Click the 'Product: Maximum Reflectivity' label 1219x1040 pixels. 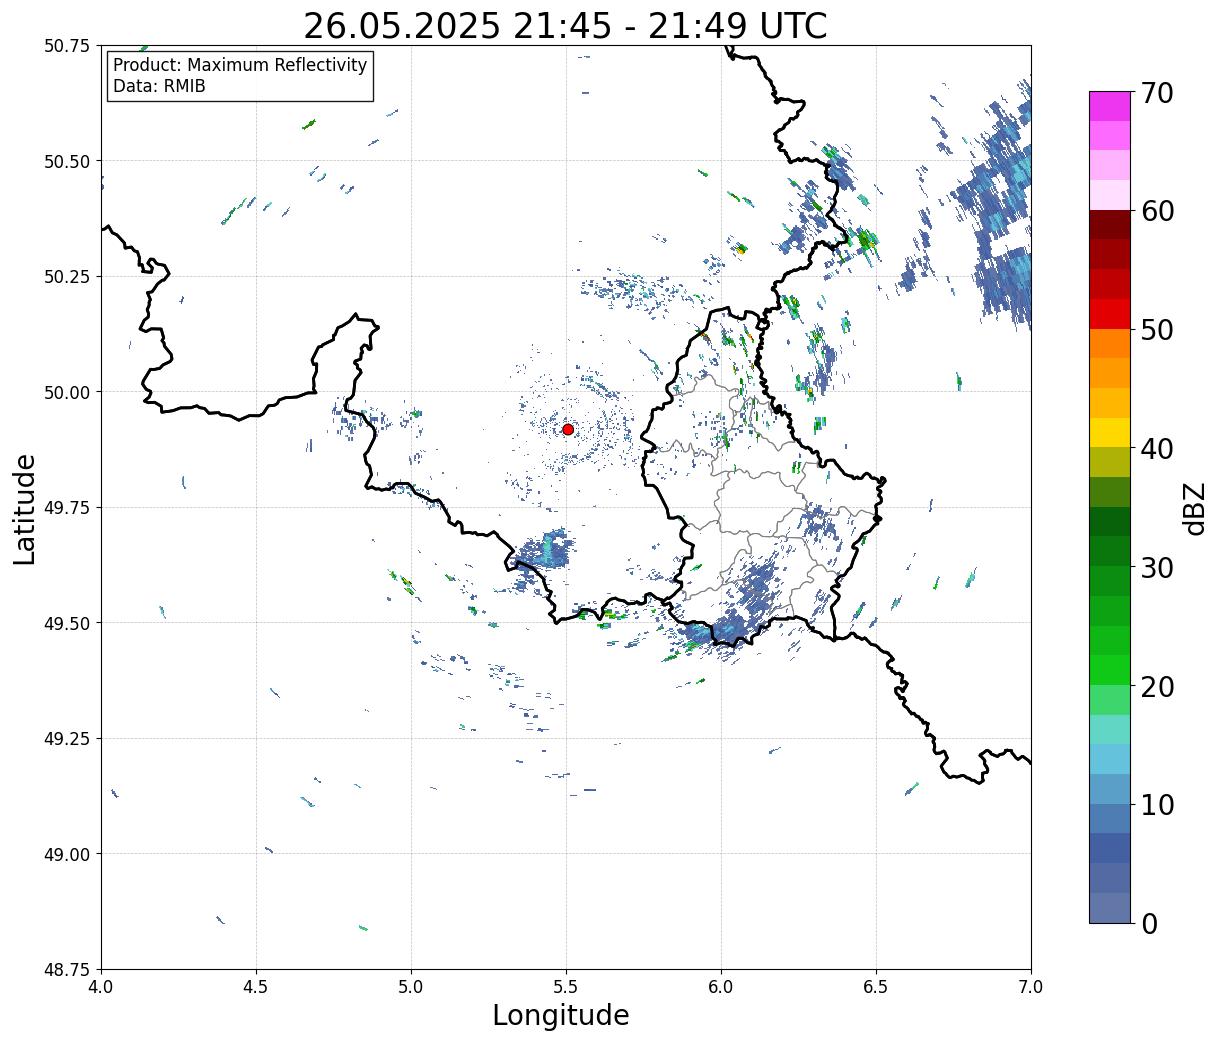click(240, 65)
